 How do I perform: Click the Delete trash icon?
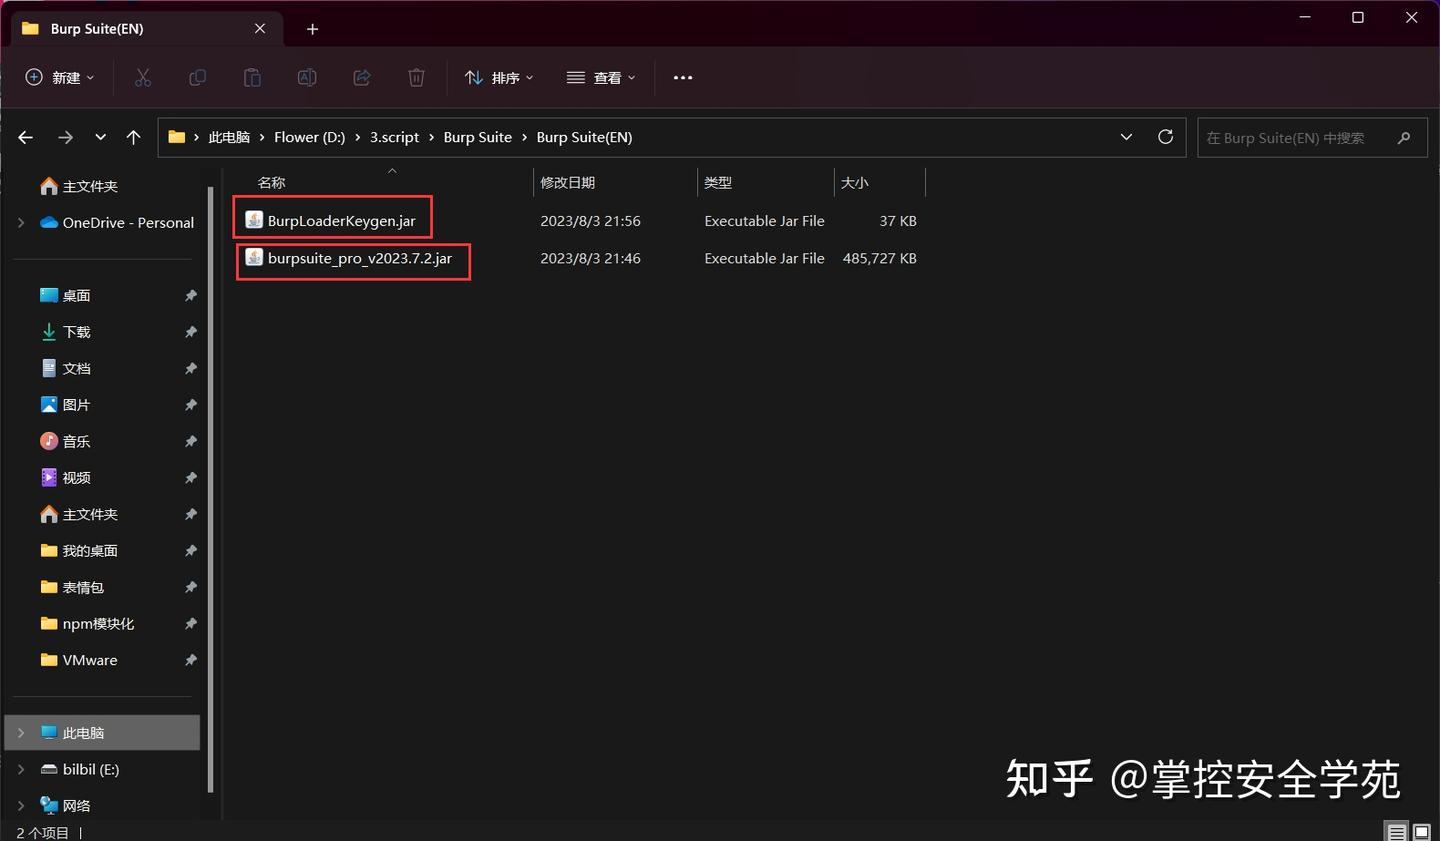click(x=417, y=78)
